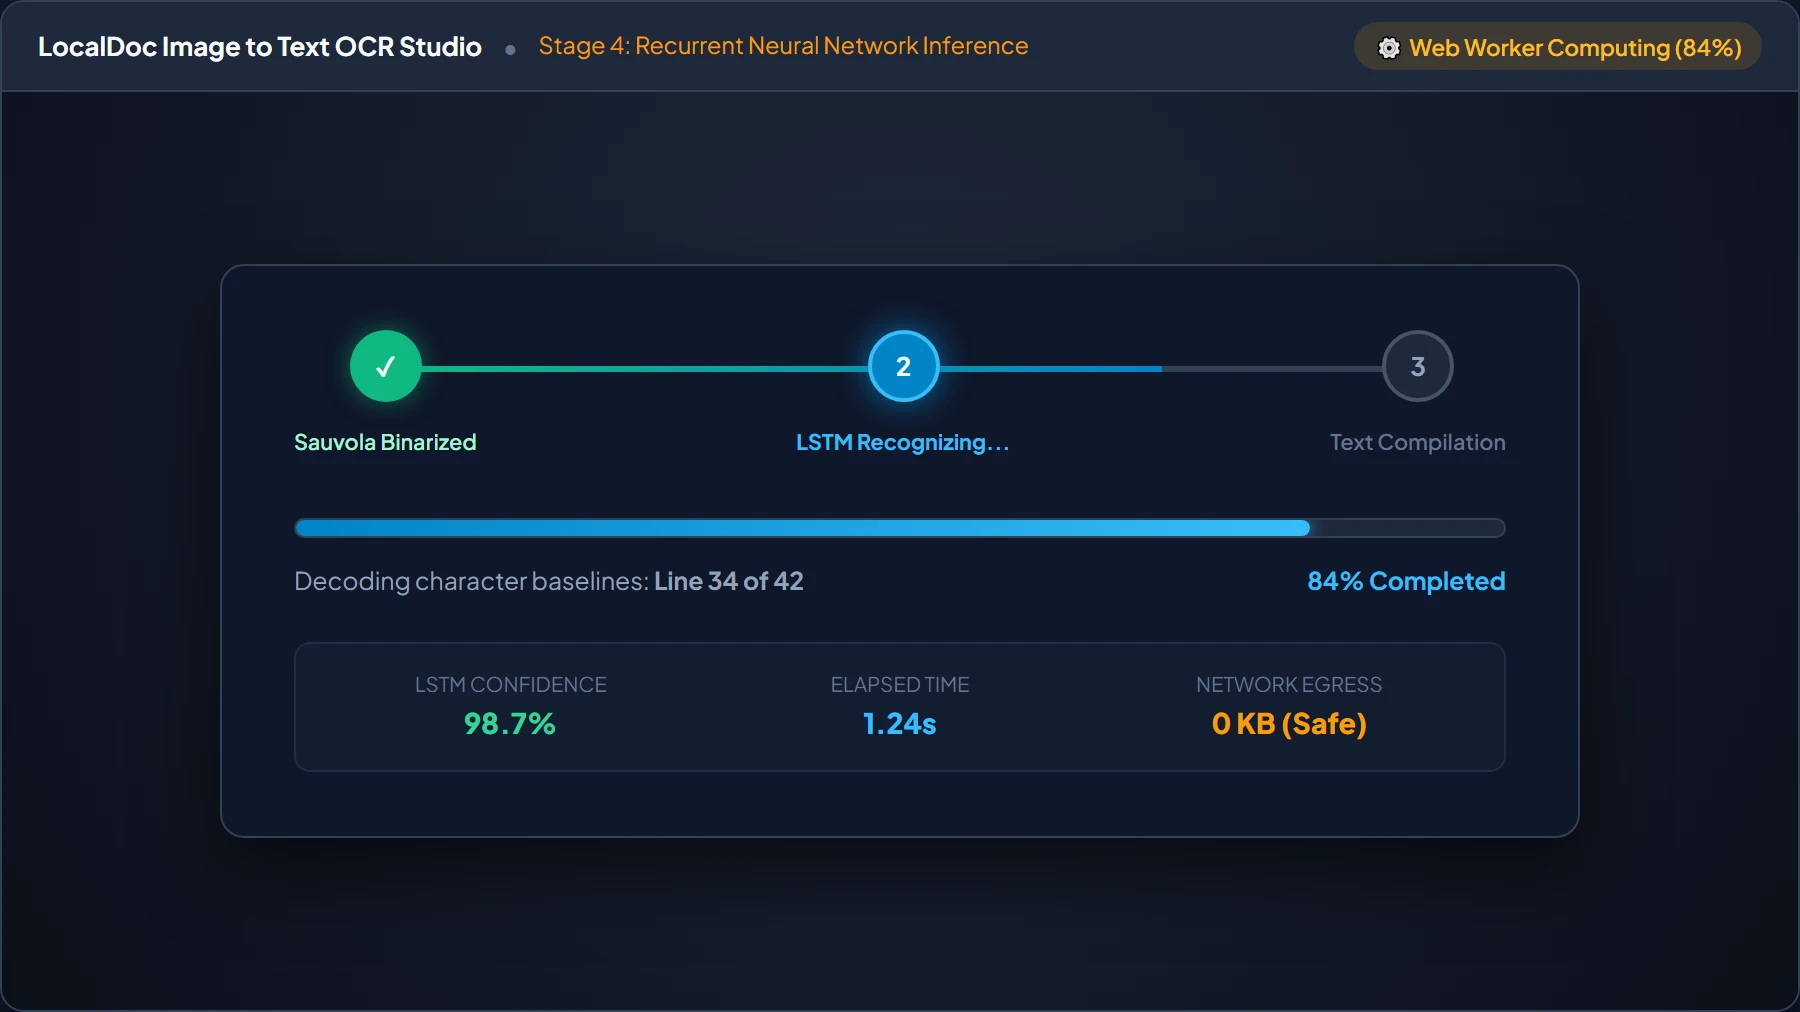Image resolution: width=1800 pixels, height=1012 pixels.
Task: Click the LocalDoc Image to Text OCR Studio title
Action: (x=260, y=47)
